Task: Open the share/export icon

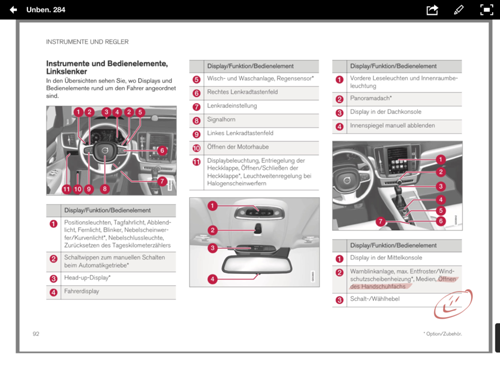Action: tap(432, 10)
